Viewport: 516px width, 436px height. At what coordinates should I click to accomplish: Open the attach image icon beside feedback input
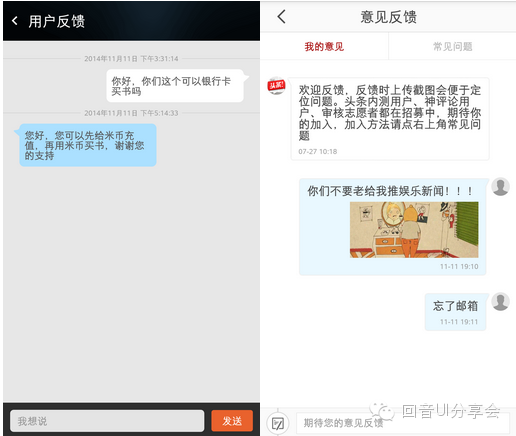coord(278,423)
